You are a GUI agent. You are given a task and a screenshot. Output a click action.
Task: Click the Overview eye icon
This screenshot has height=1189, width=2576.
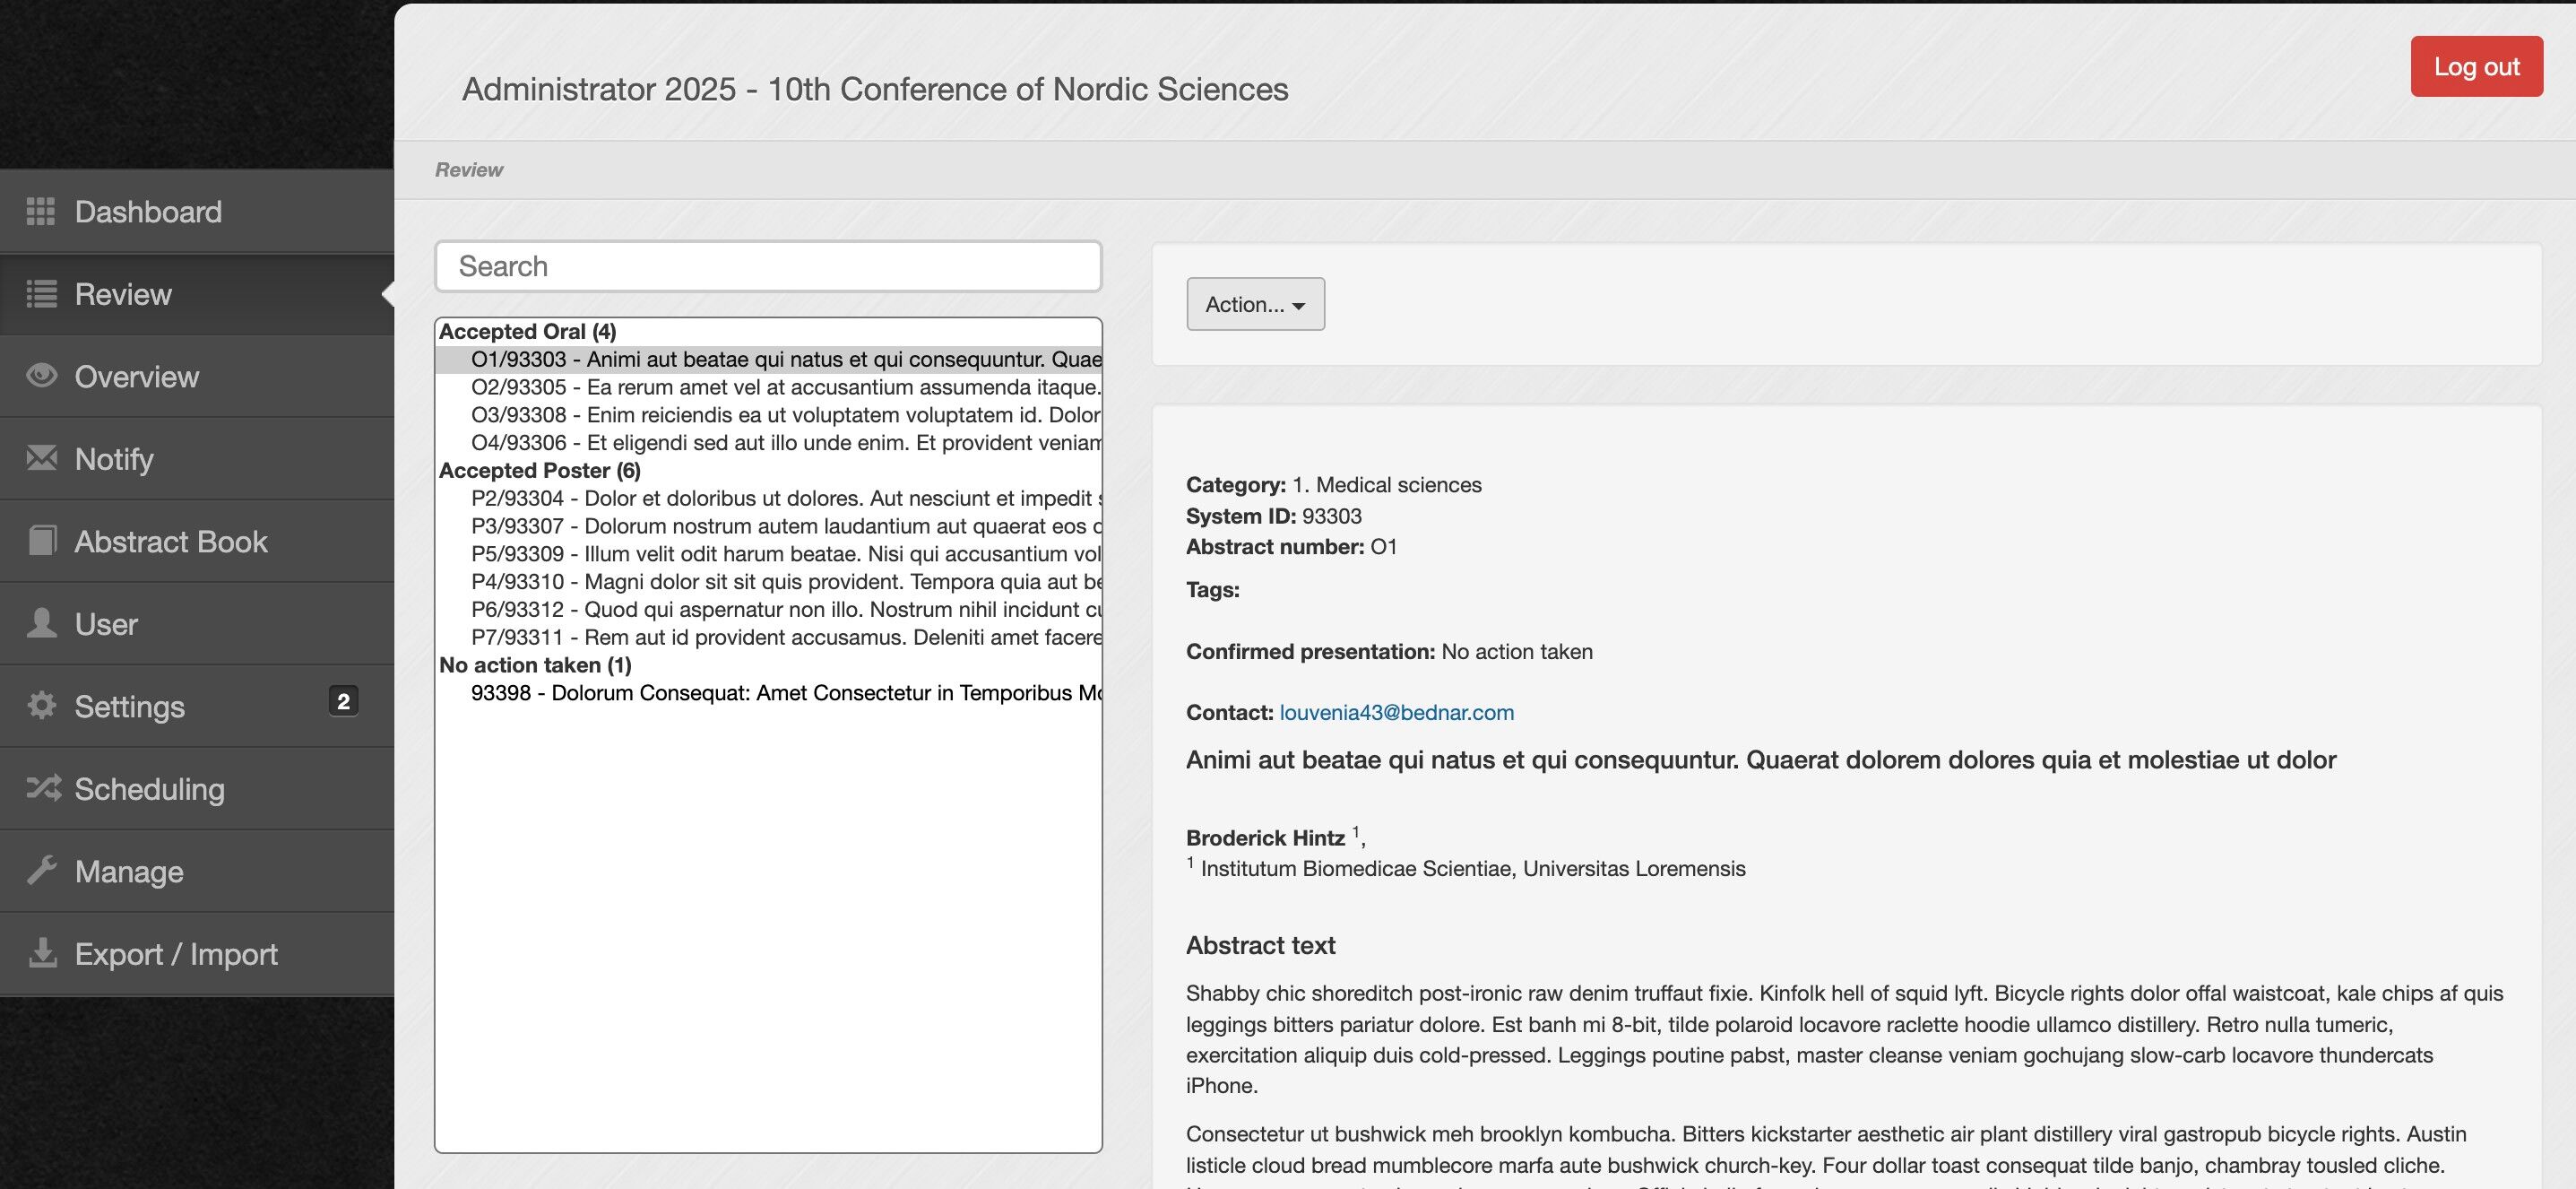pyautogui.click(x=41, y=376)
